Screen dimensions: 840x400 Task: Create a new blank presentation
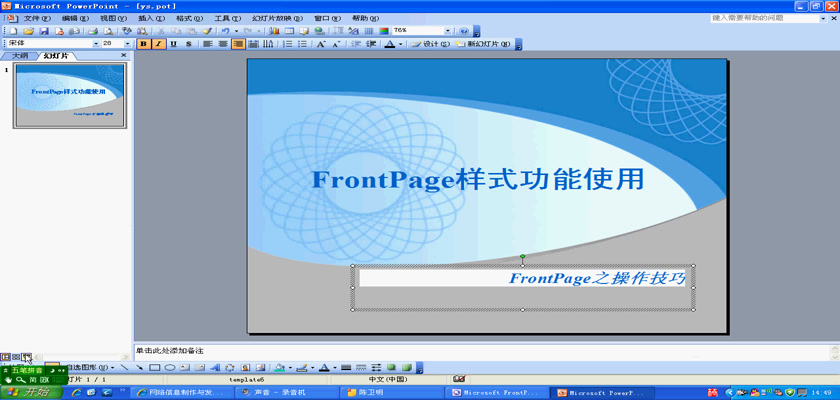[13, 31]
